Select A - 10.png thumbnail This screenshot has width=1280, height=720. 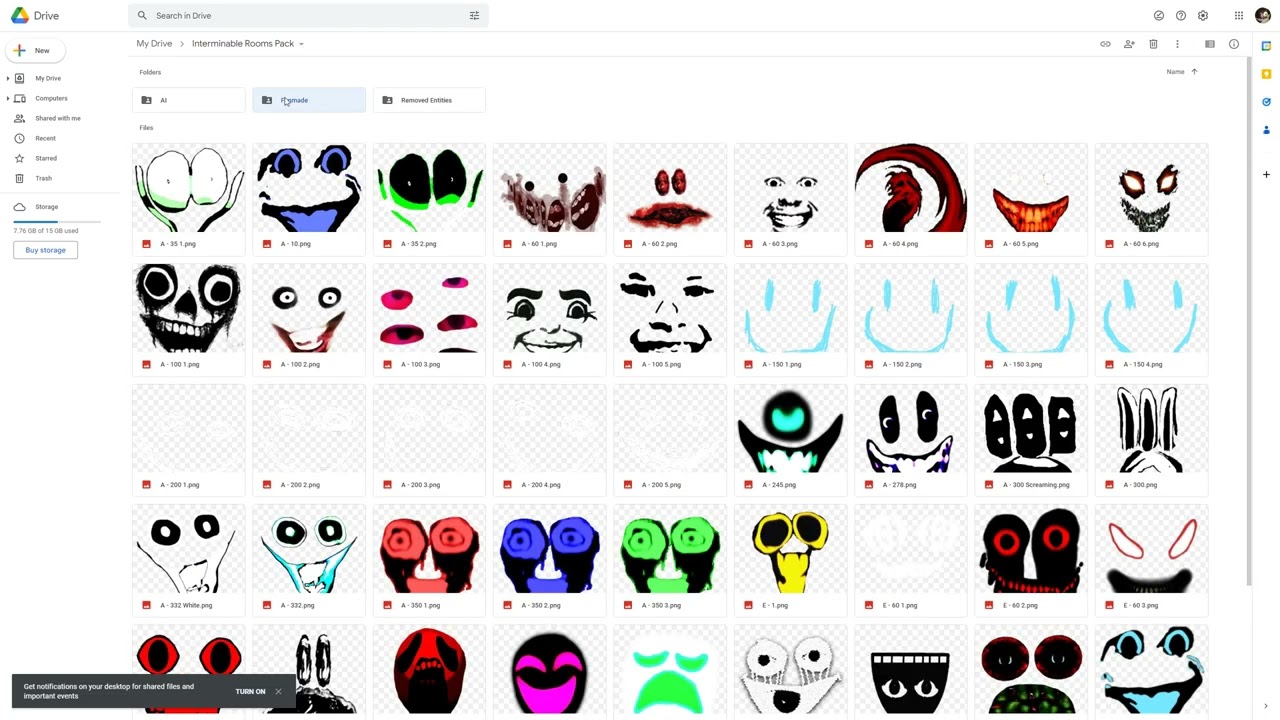point(309,188)
